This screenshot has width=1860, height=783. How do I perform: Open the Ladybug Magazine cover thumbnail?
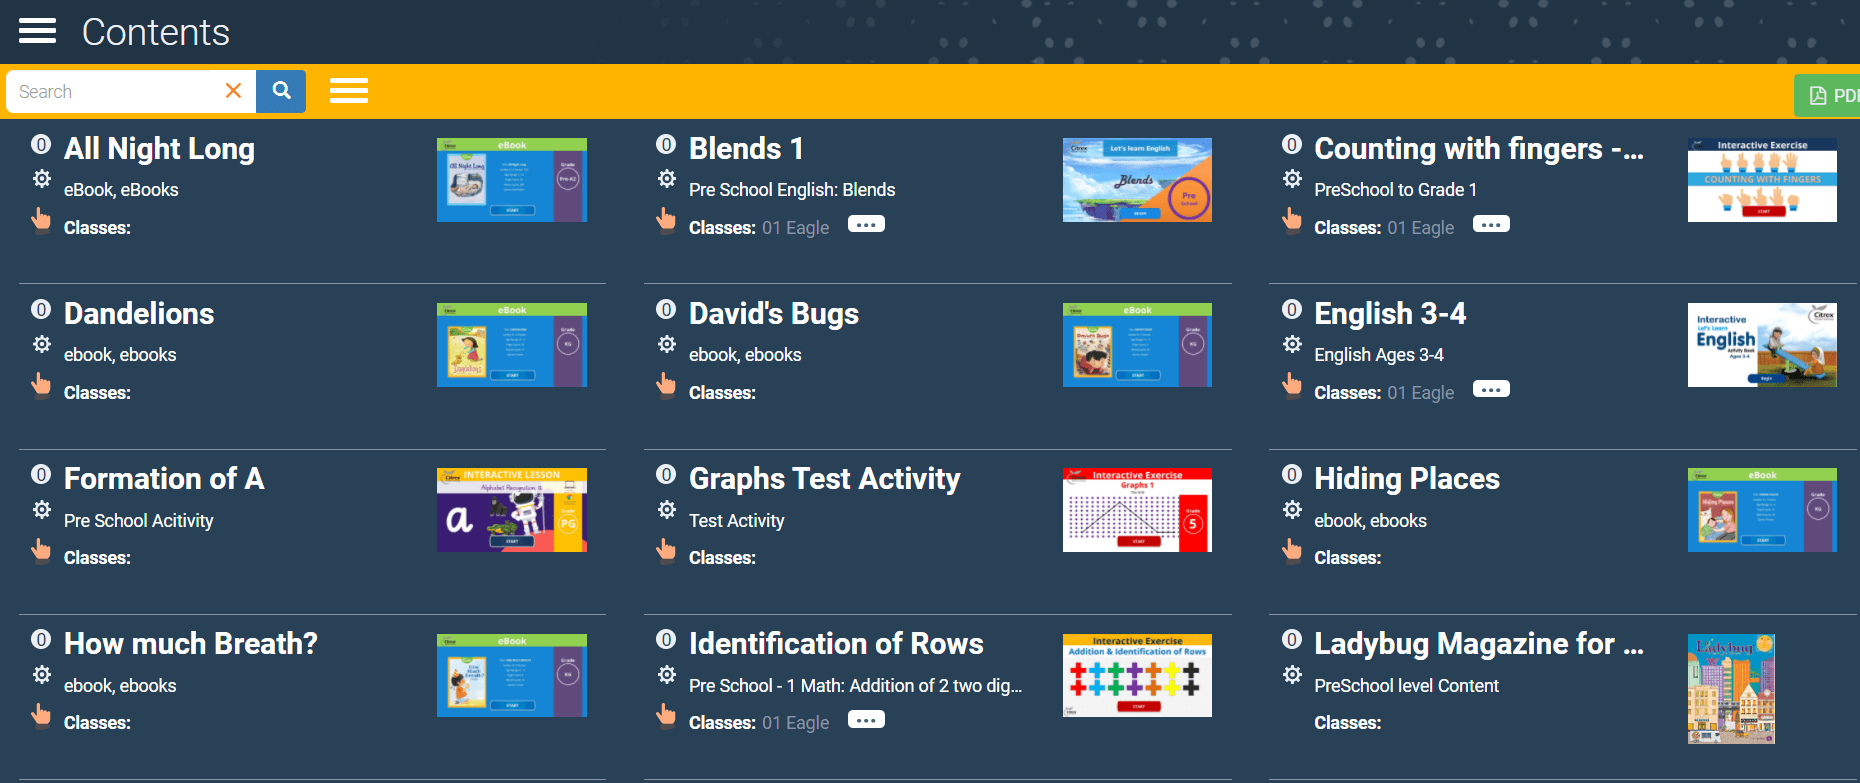(x=1731, y=688)
